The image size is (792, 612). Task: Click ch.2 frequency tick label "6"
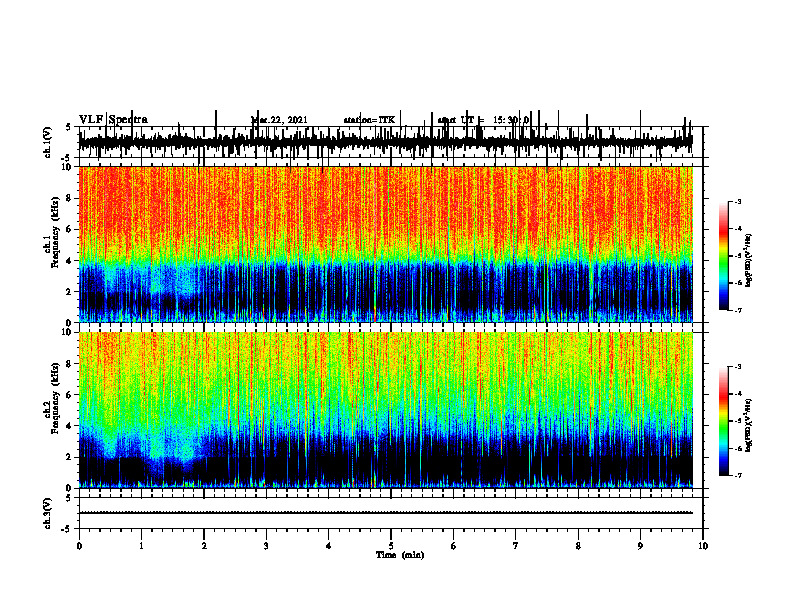tap(70, 395)
